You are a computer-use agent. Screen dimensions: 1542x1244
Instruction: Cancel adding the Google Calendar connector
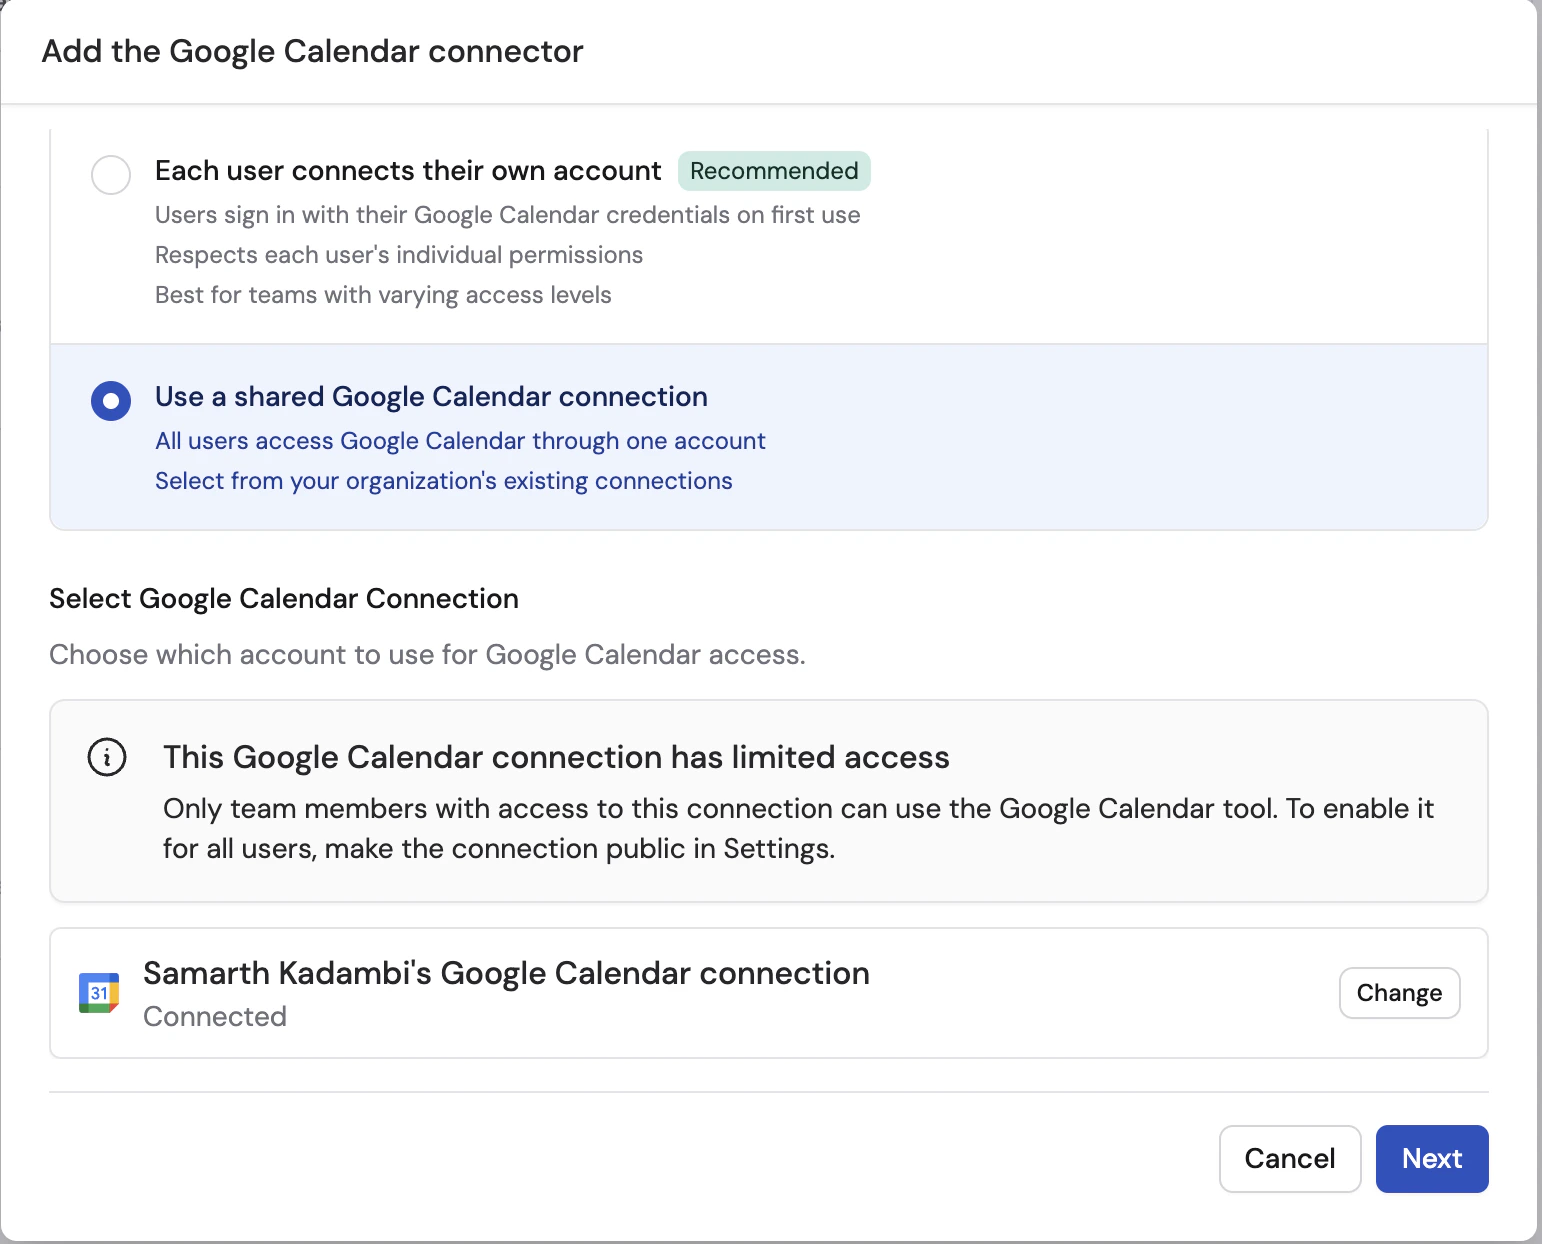click(x=1289, y=1158)
